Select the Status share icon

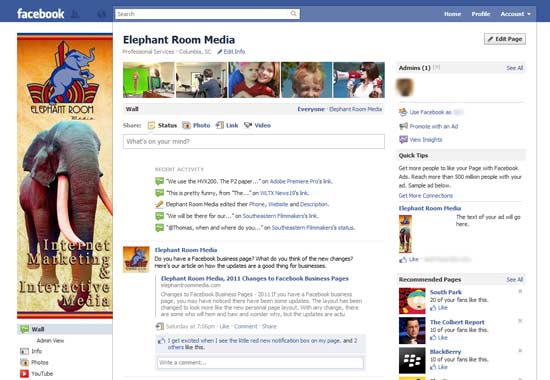click(151, 125)
